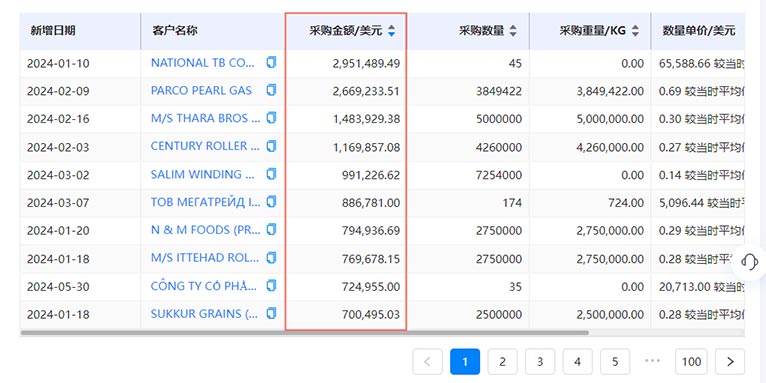Screen dimensions: 766x383
Task: Select amount cell 2,669,233.51
Action: coord(366,91)
